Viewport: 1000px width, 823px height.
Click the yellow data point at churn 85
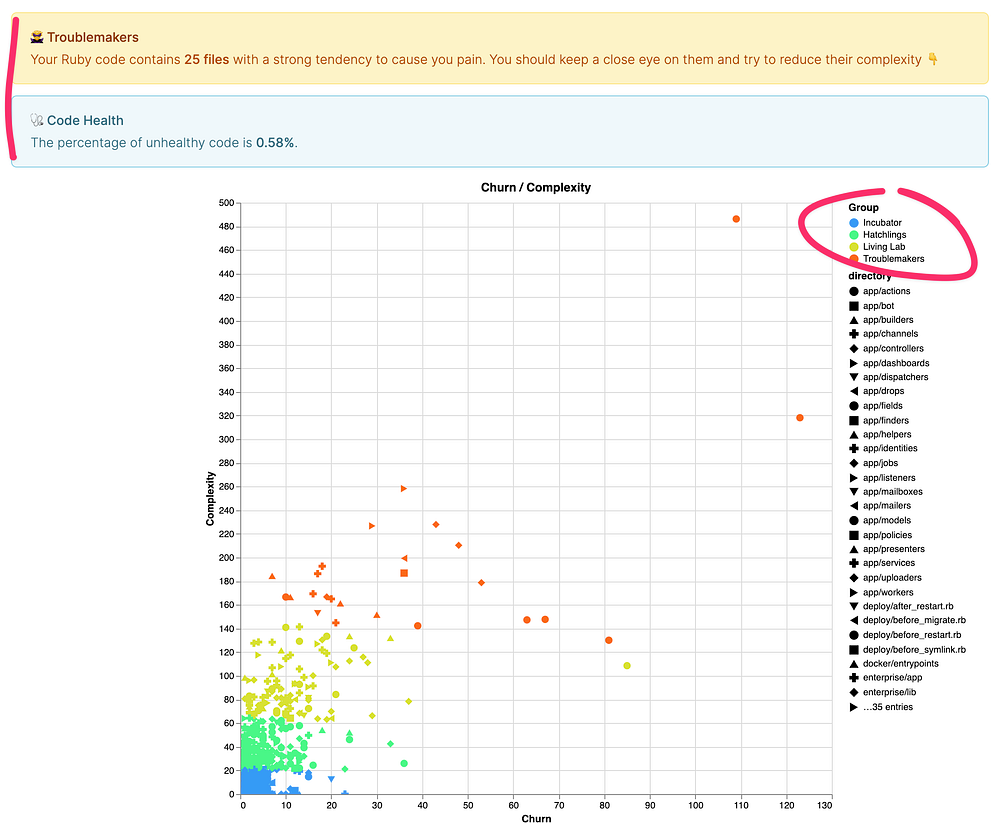627,666
